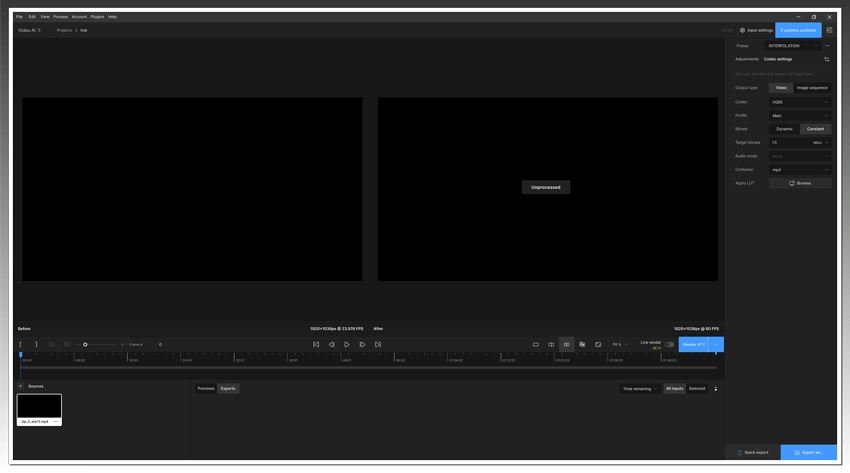Click the Render preview button

coord(694,345)
